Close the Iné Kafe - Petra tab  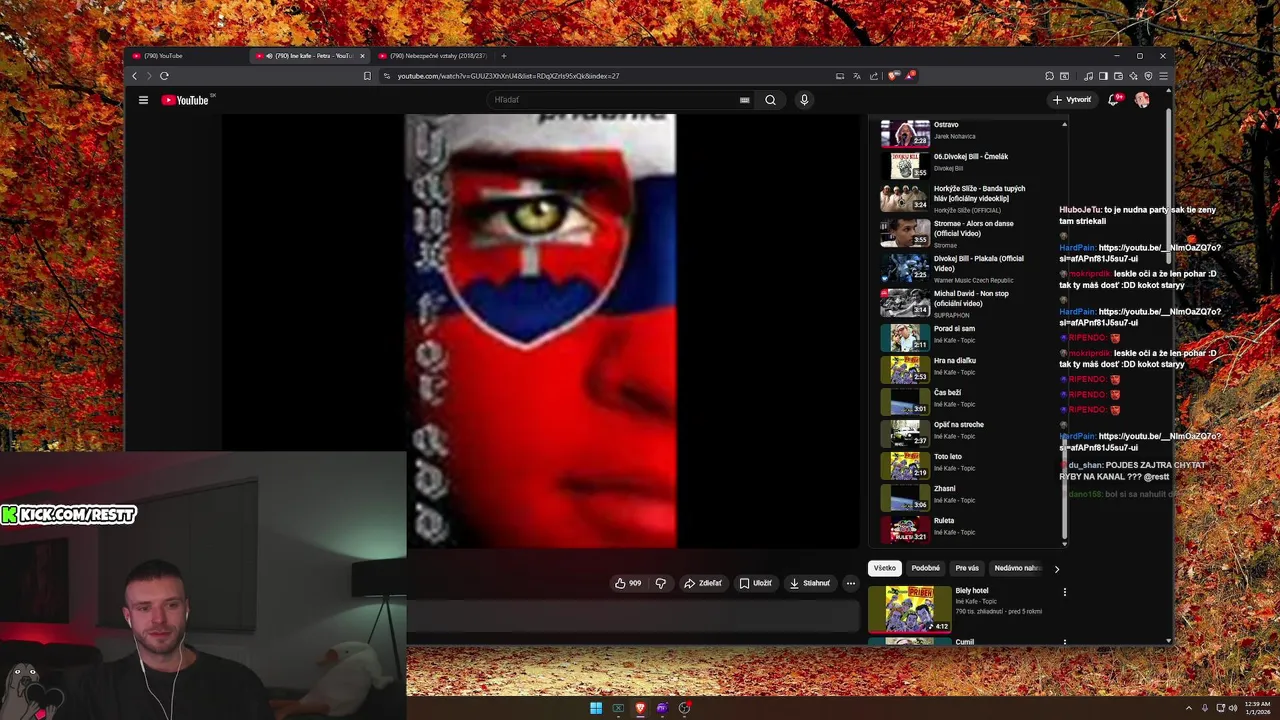(362, 56)
